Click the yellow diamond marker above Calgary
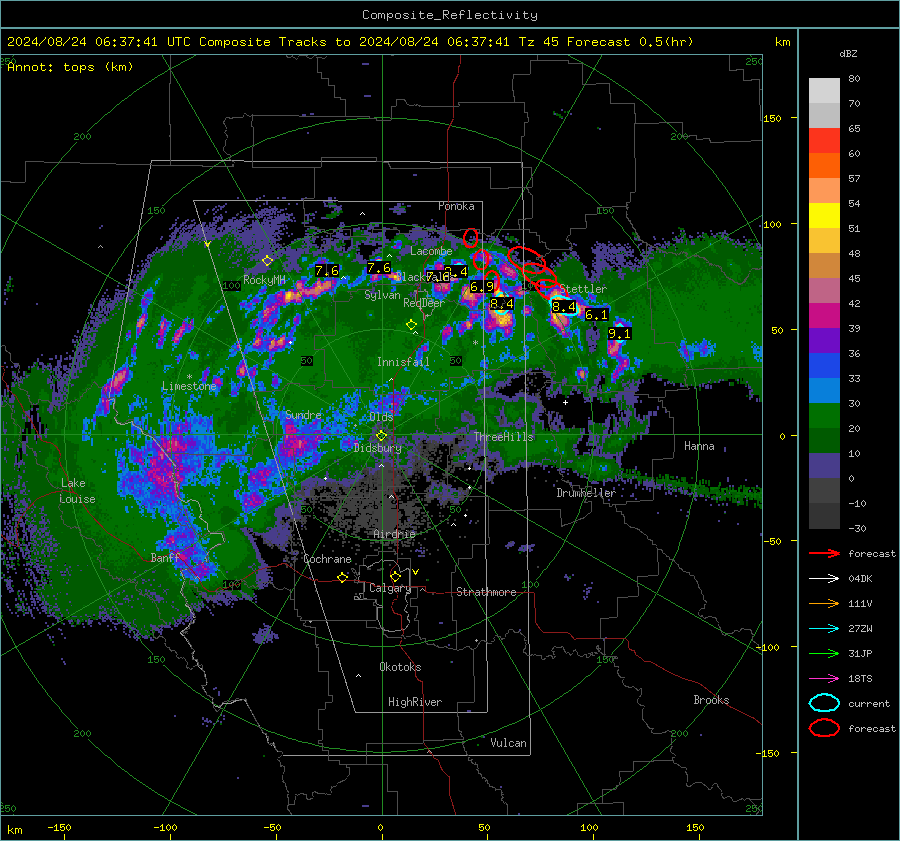This screenshot has width=900, height=841. coord(395,576)
